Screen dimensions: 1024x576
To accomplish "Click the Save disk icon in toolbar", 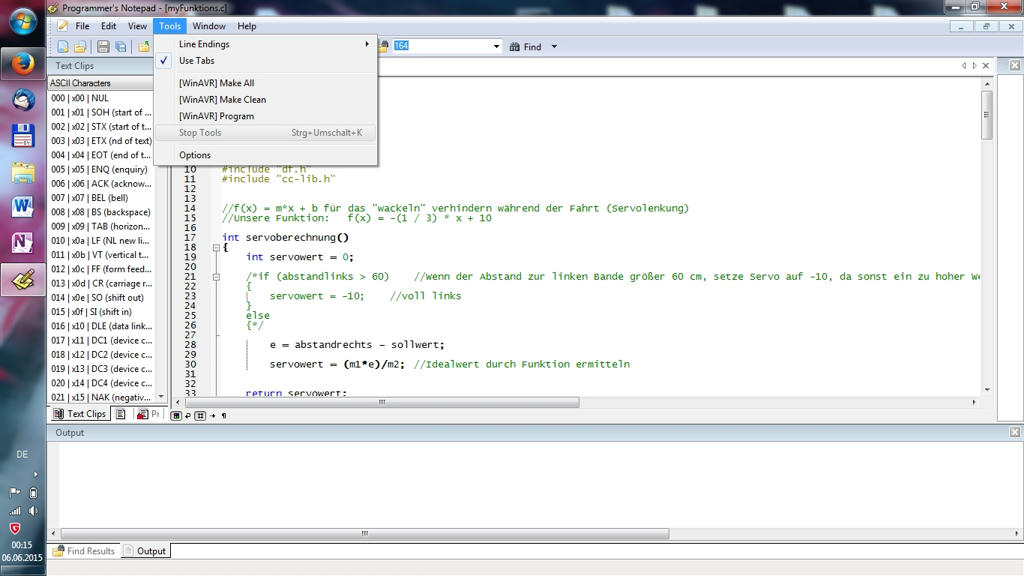I will click(103, 46).
